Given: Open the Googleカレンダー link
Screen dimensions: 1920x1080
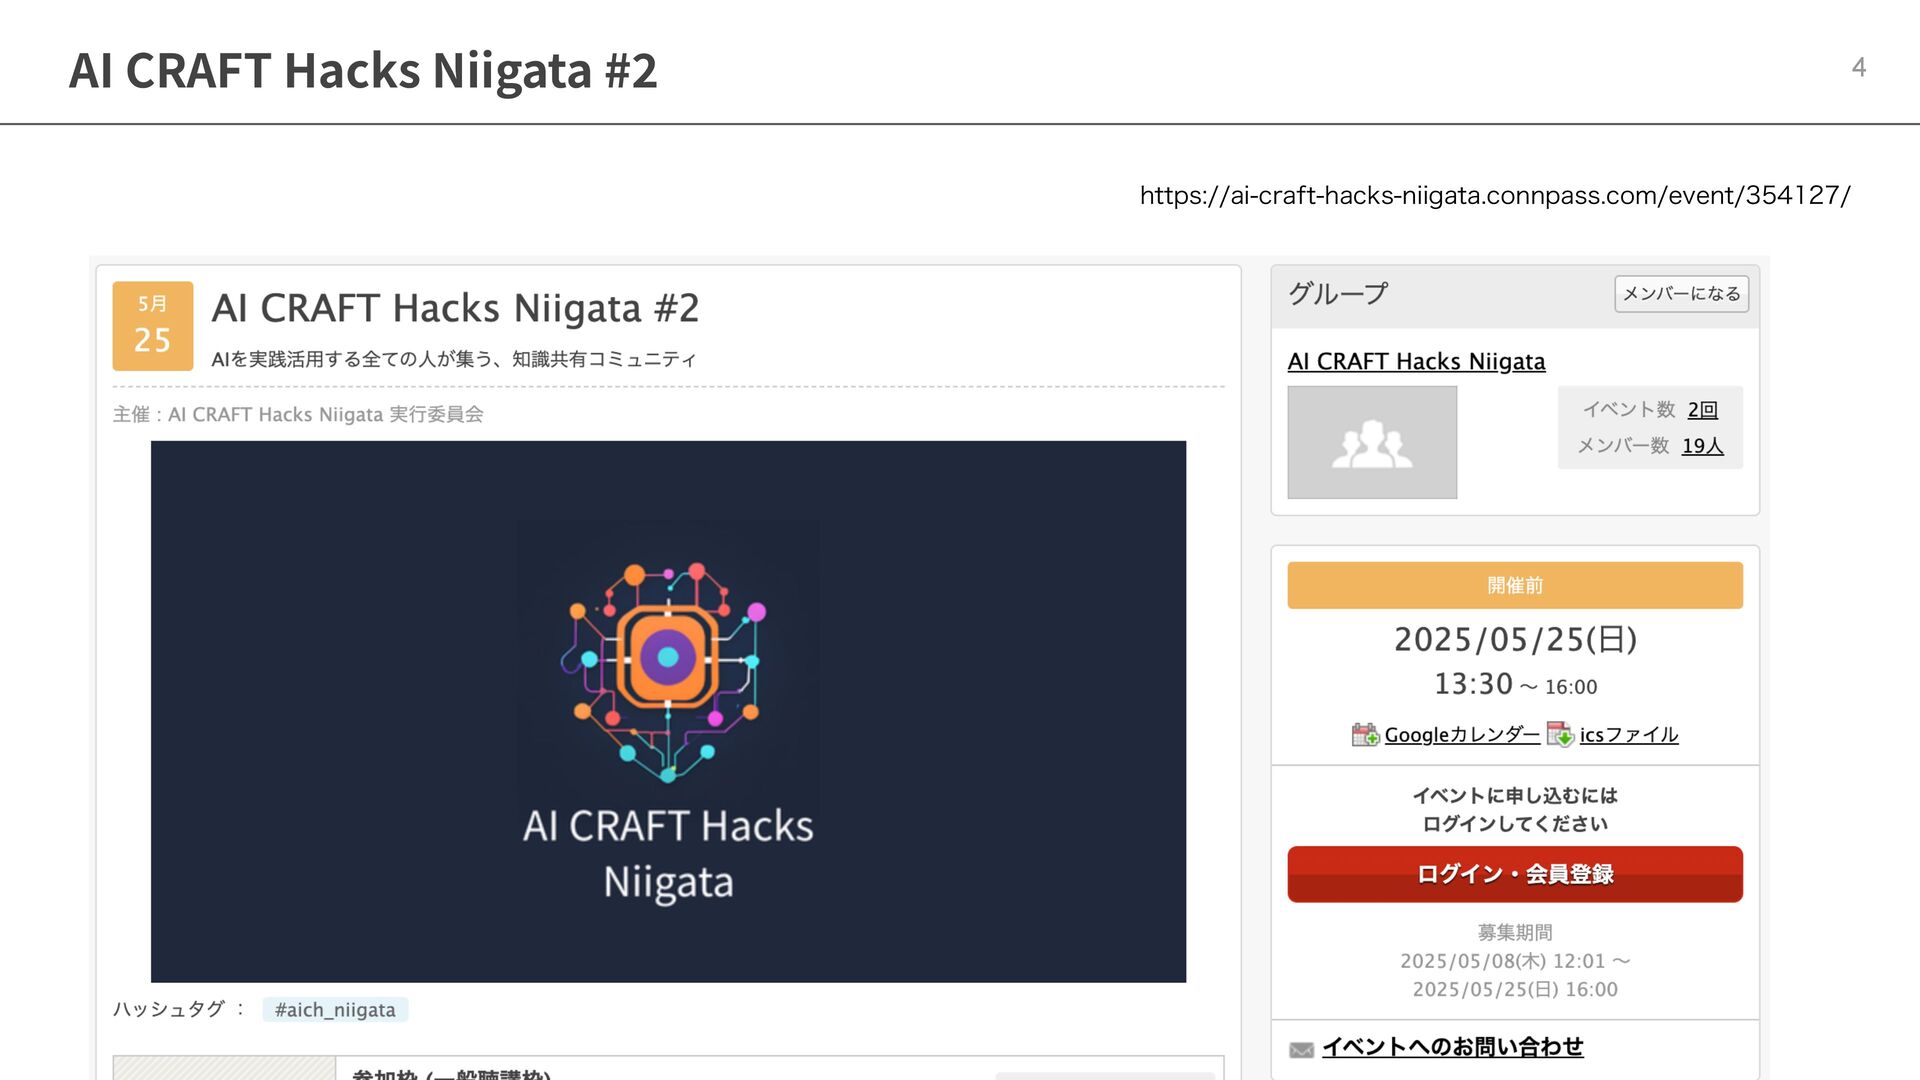Looking at the screenshot, I should (x=1461, y=735).
